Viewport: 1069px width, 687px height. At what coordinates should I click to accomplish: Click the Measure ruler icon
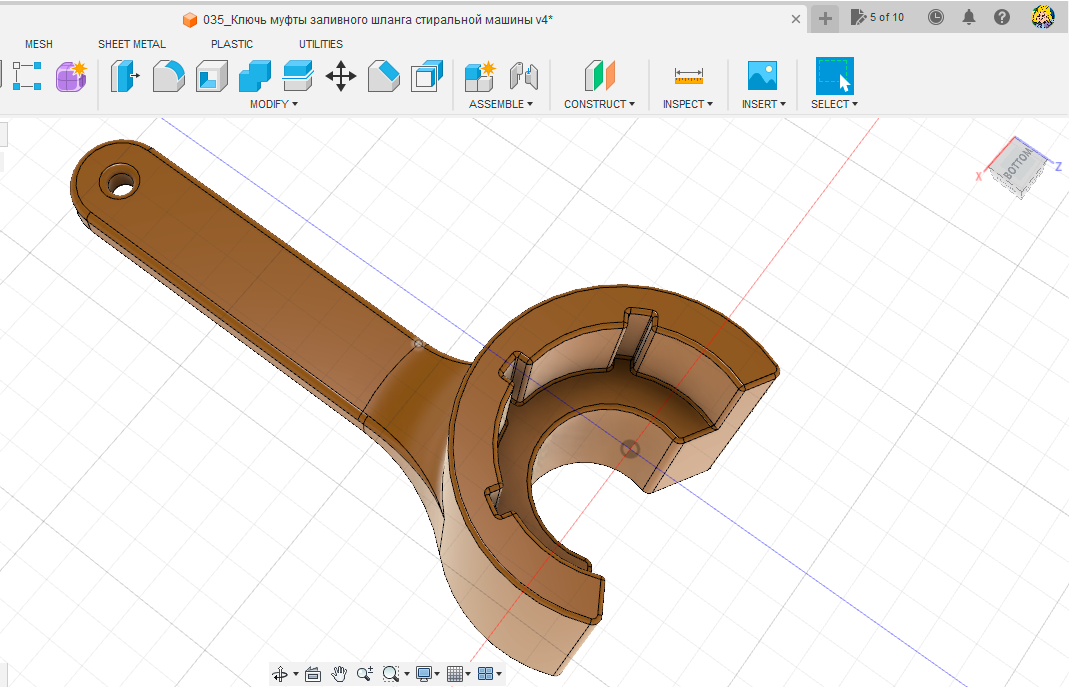point(689,76)
